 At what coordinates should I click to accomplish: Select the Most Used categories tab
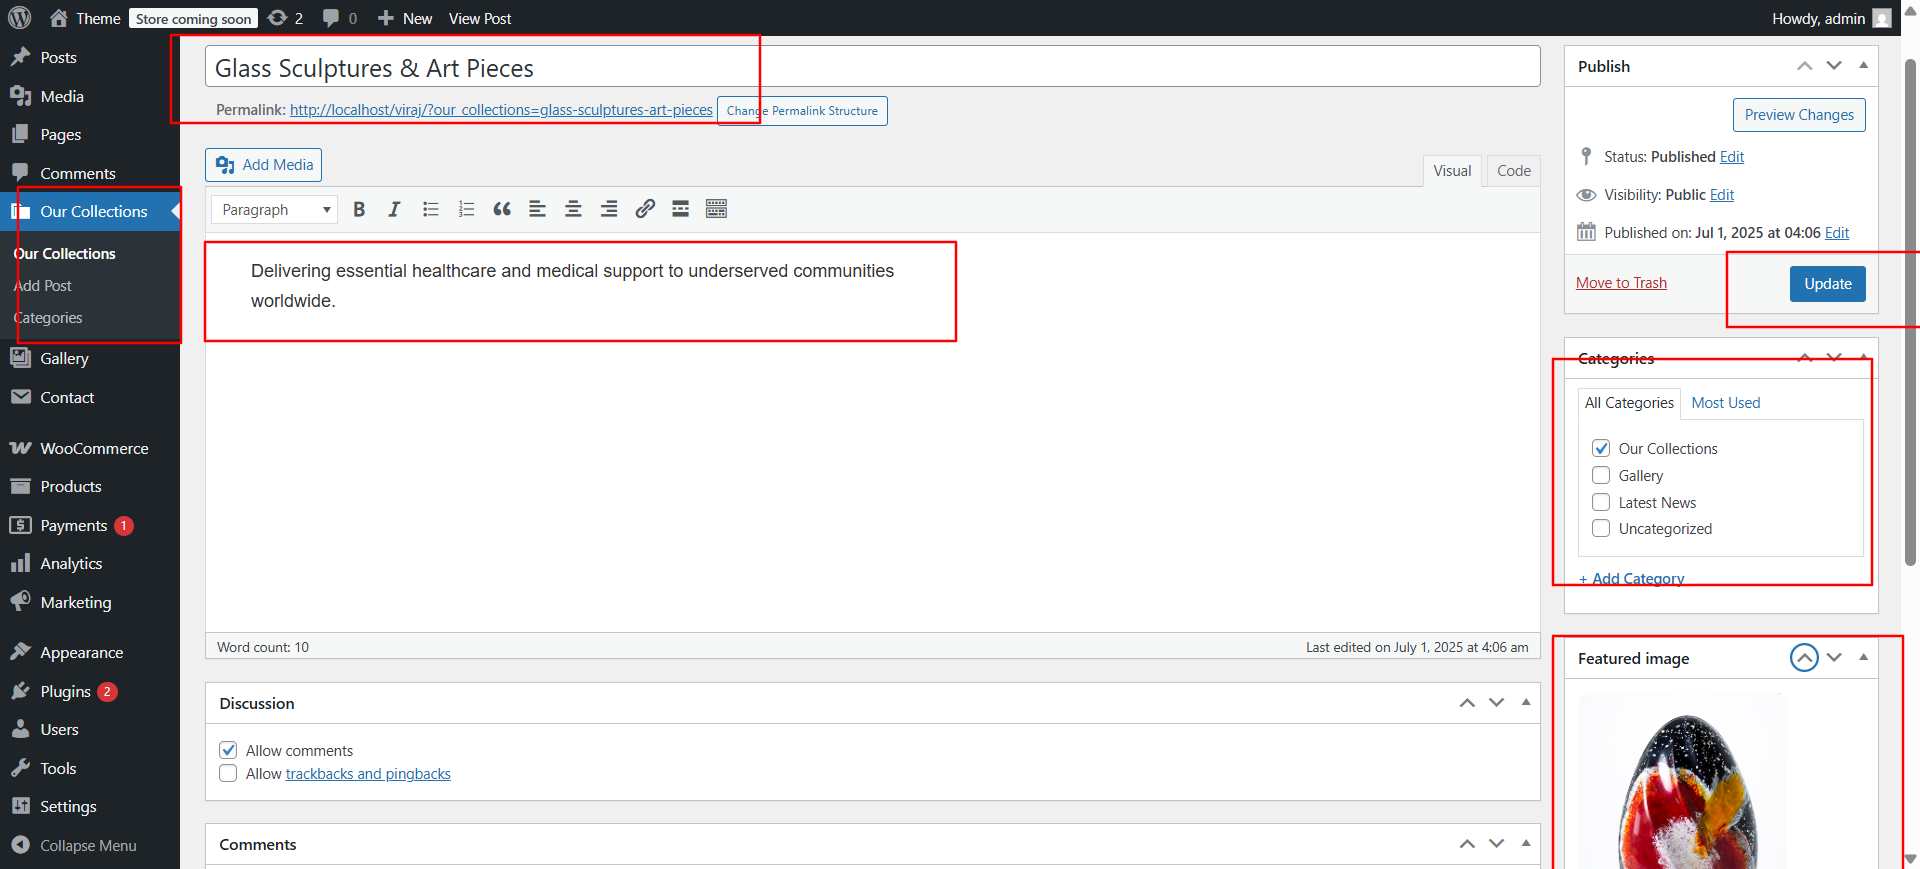point(1726,403)
